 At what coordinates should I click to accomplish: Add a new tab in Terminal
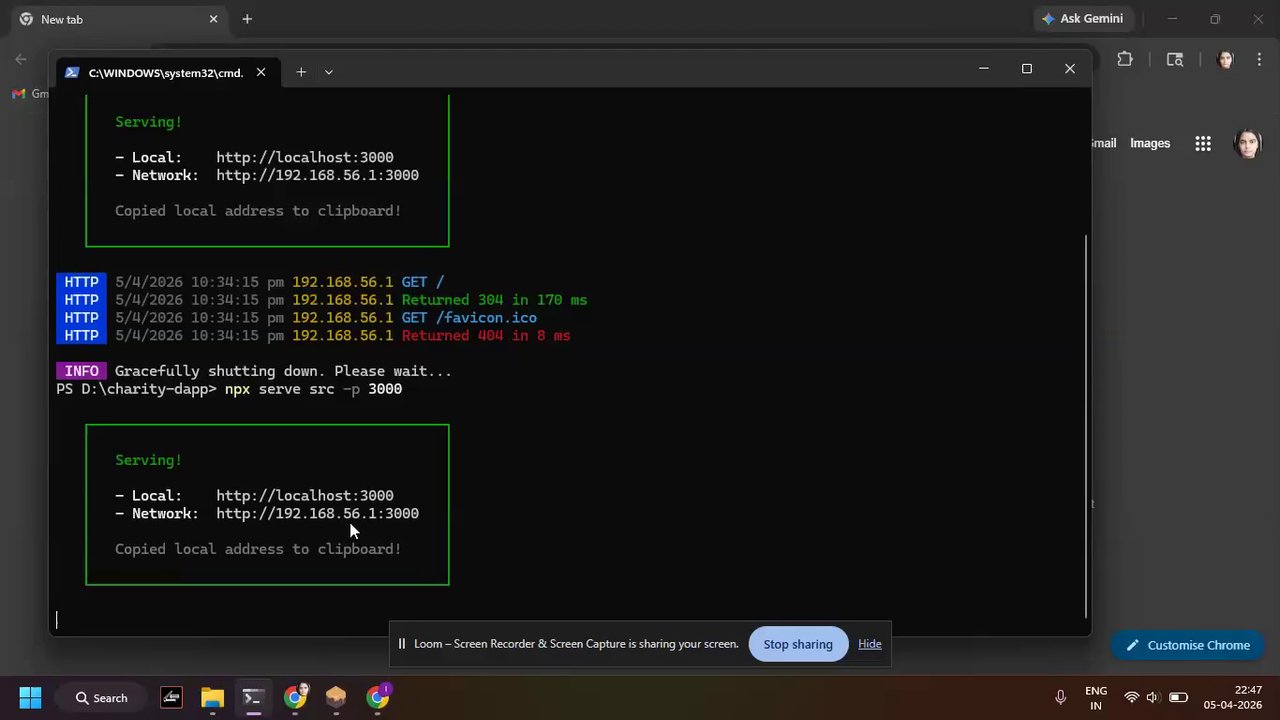click(300, 72)
